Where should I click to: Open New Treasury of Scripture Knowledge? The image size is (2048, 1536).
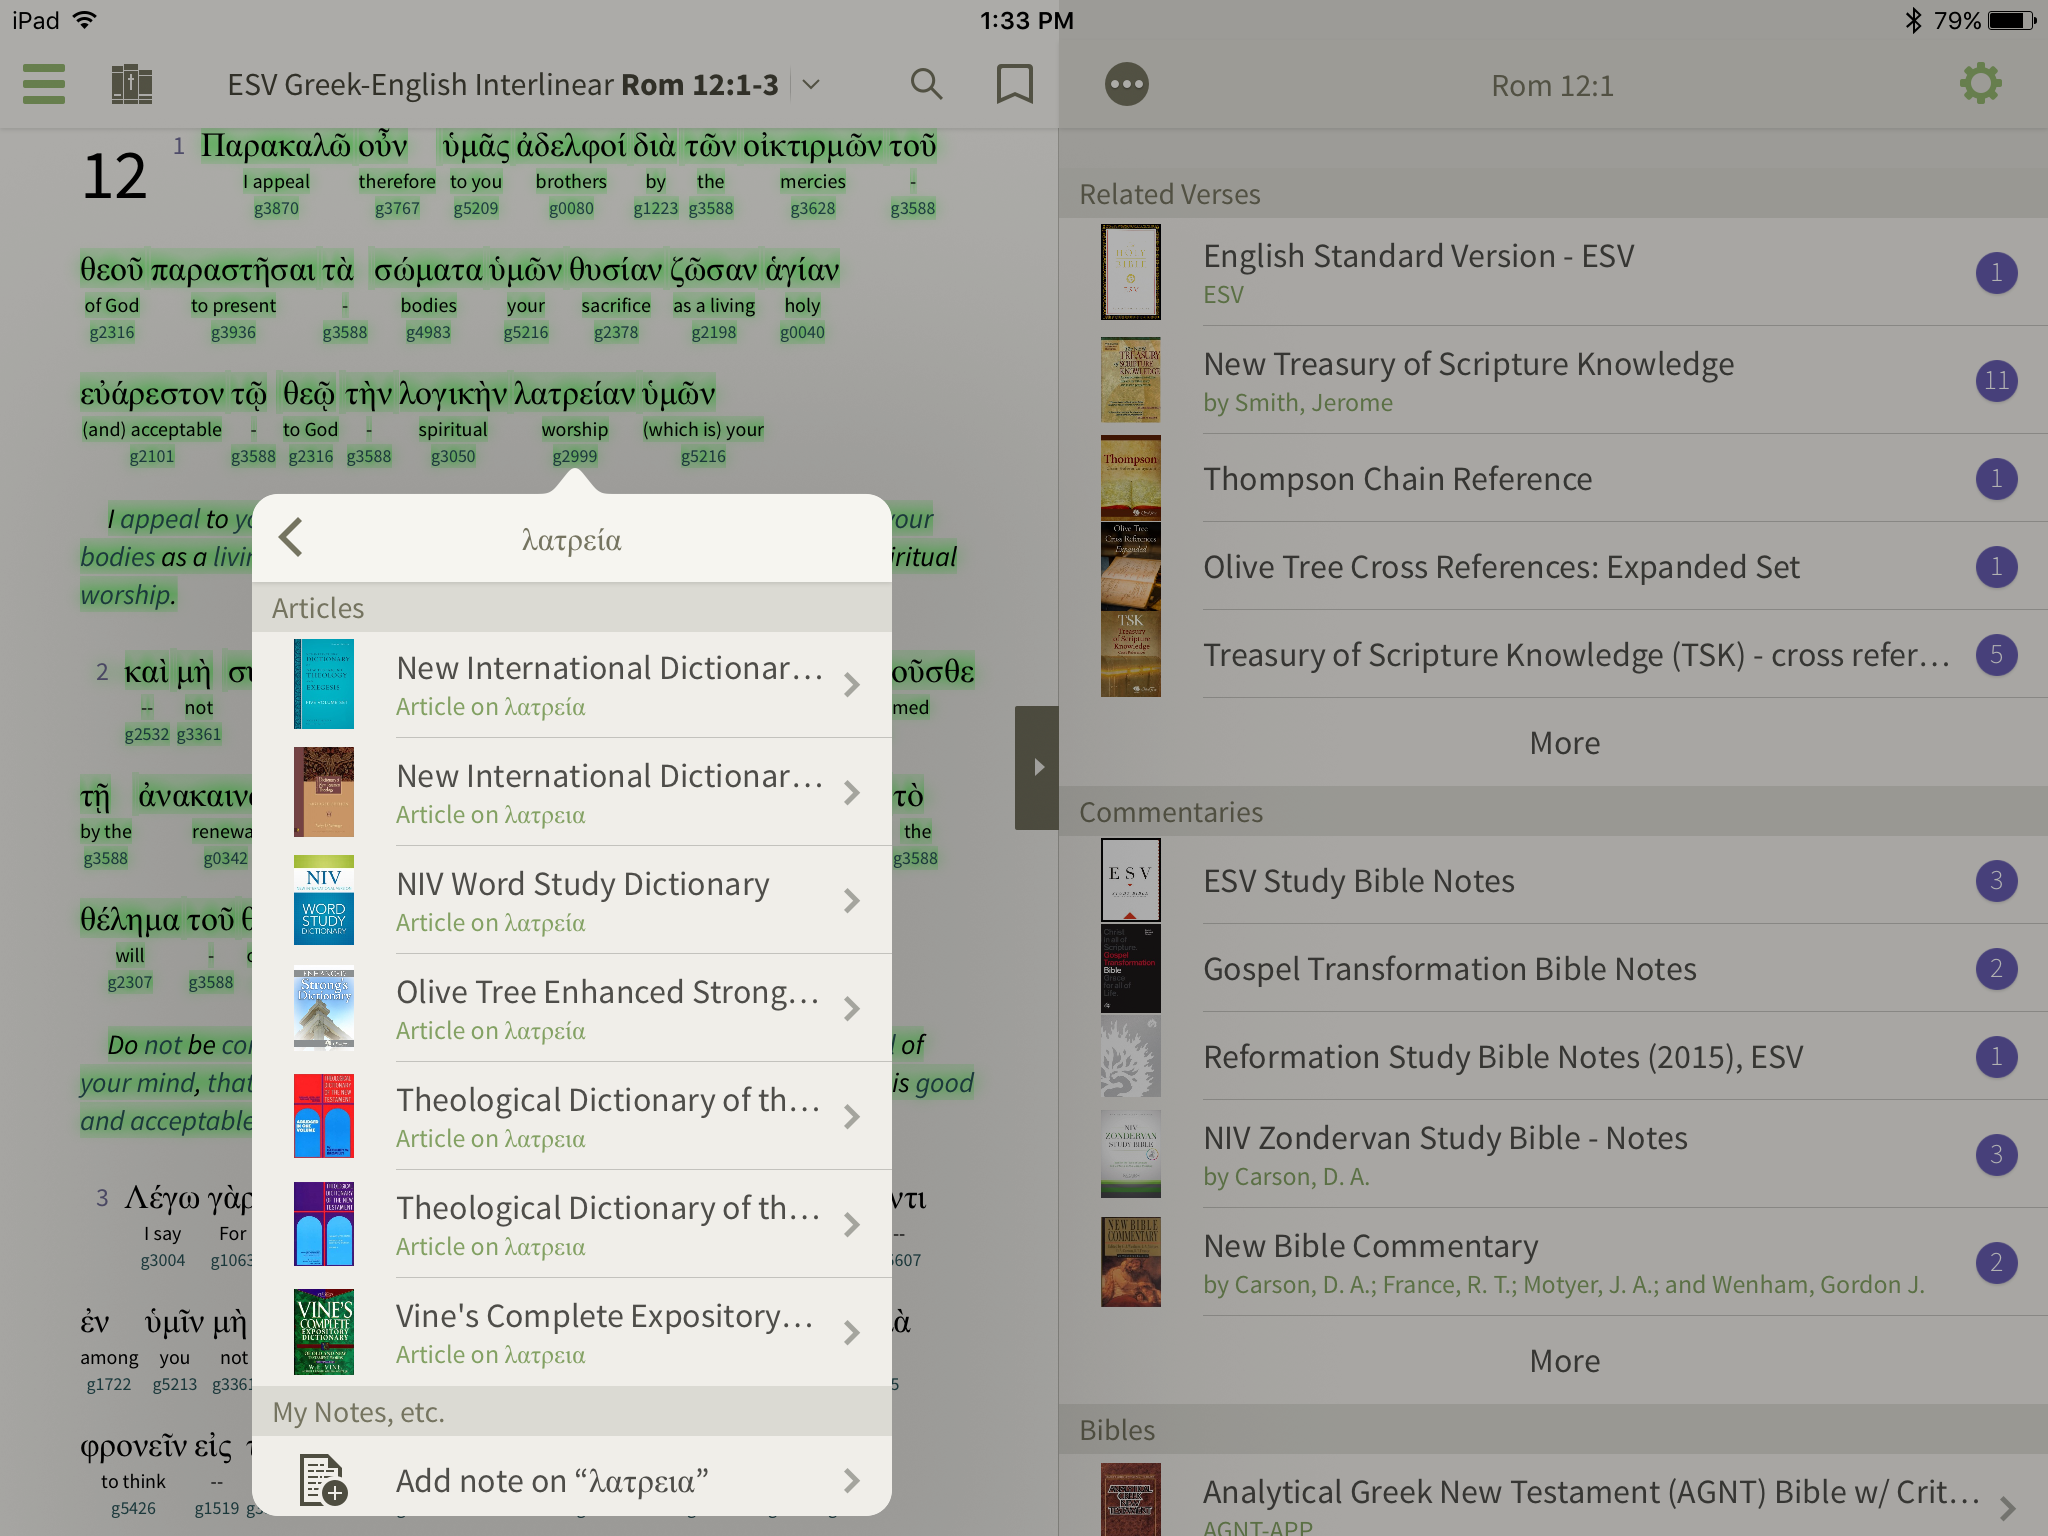[1554, 380]
